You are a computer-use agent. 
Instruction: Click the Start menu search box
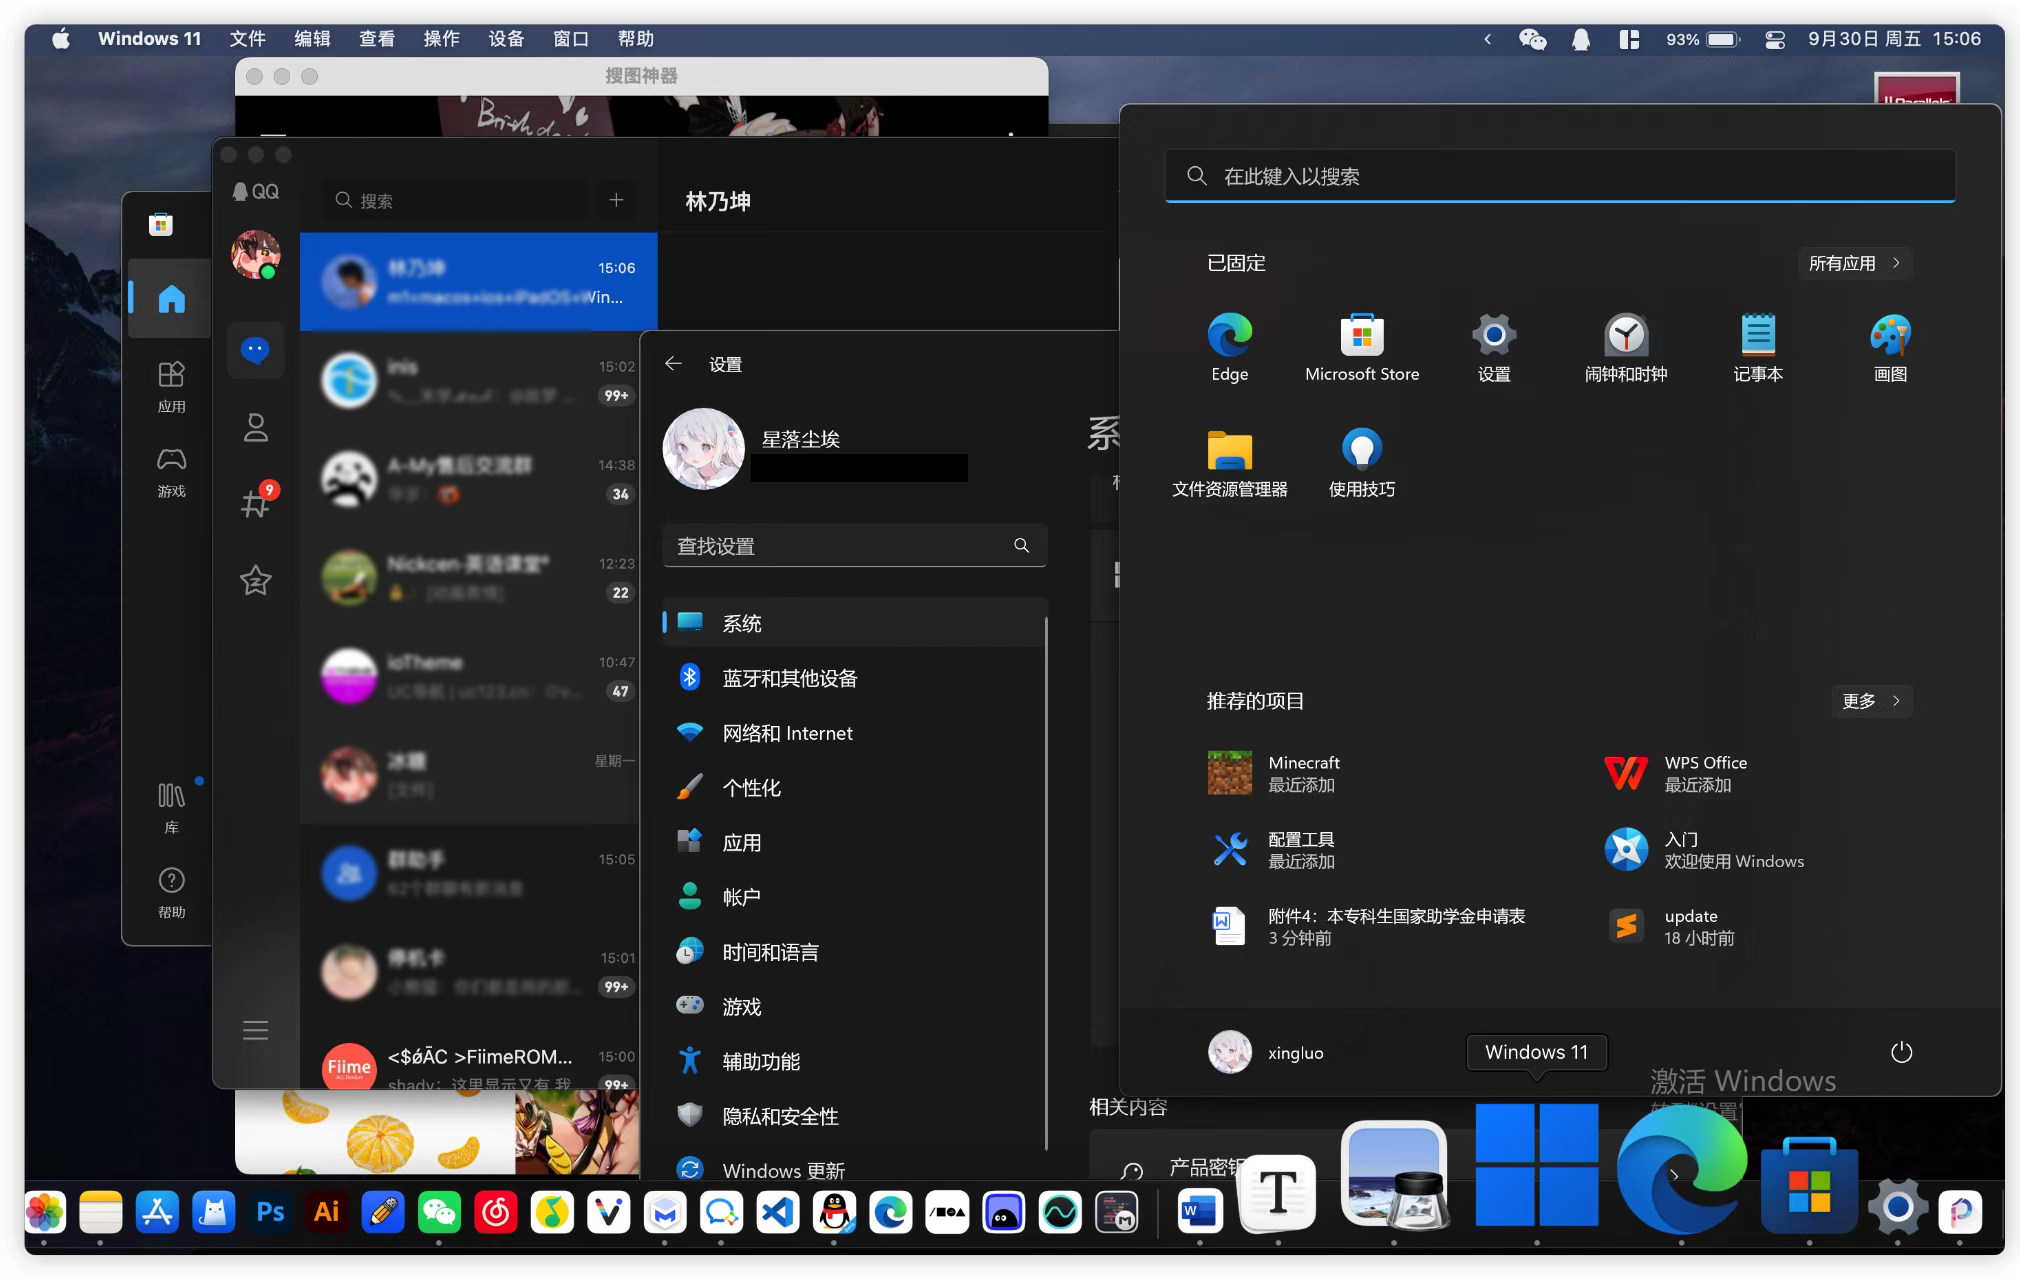click(x=1560, y=176)
